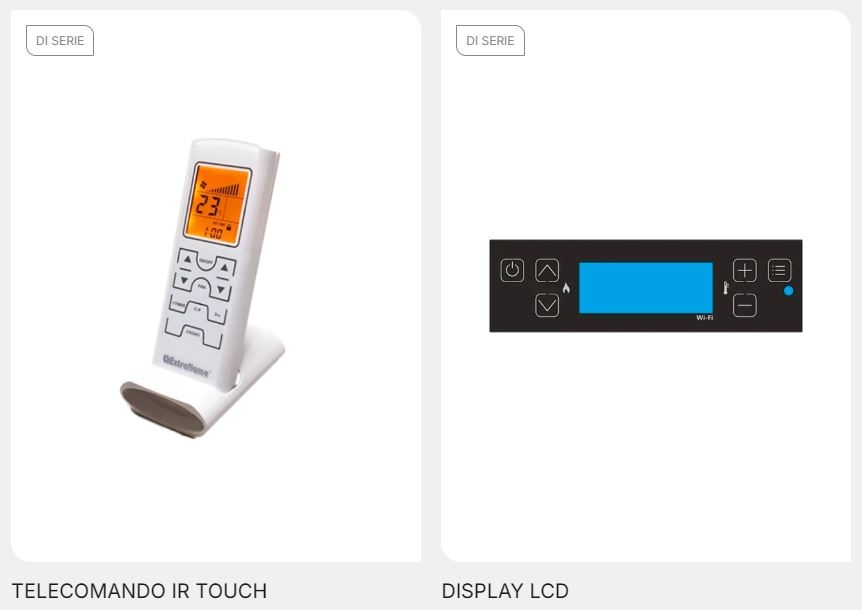Click the CRONO key on the remote
The height and width of the screenshot is (610, 862).
pyautogui.click(x=193, y=332)
